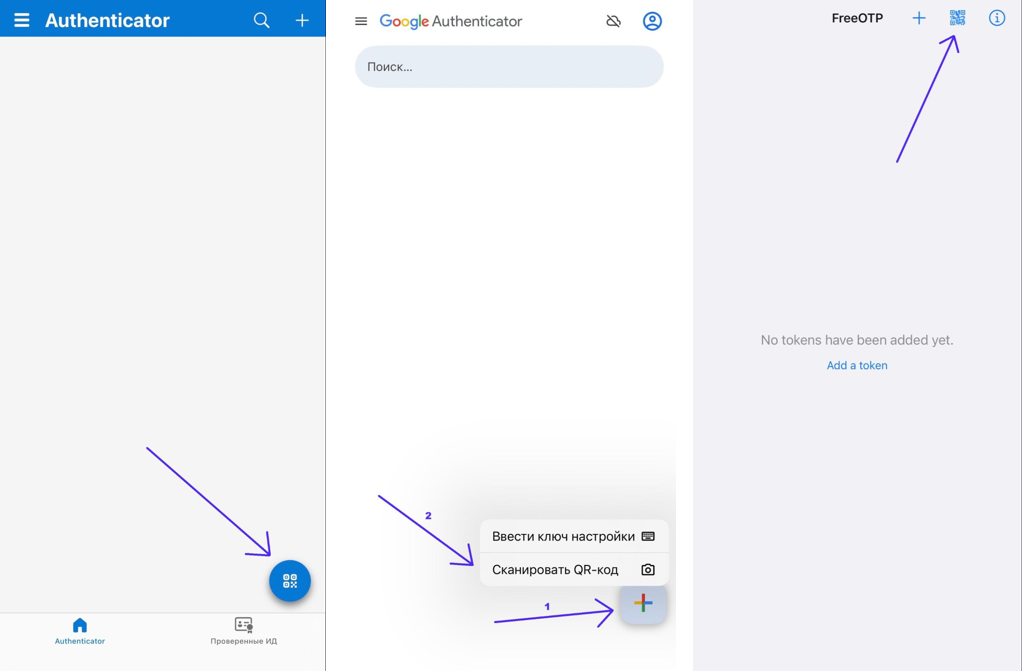Select the FreeOTP title text
Screen dimensions: 1022x671
click(x=857, y=18)
